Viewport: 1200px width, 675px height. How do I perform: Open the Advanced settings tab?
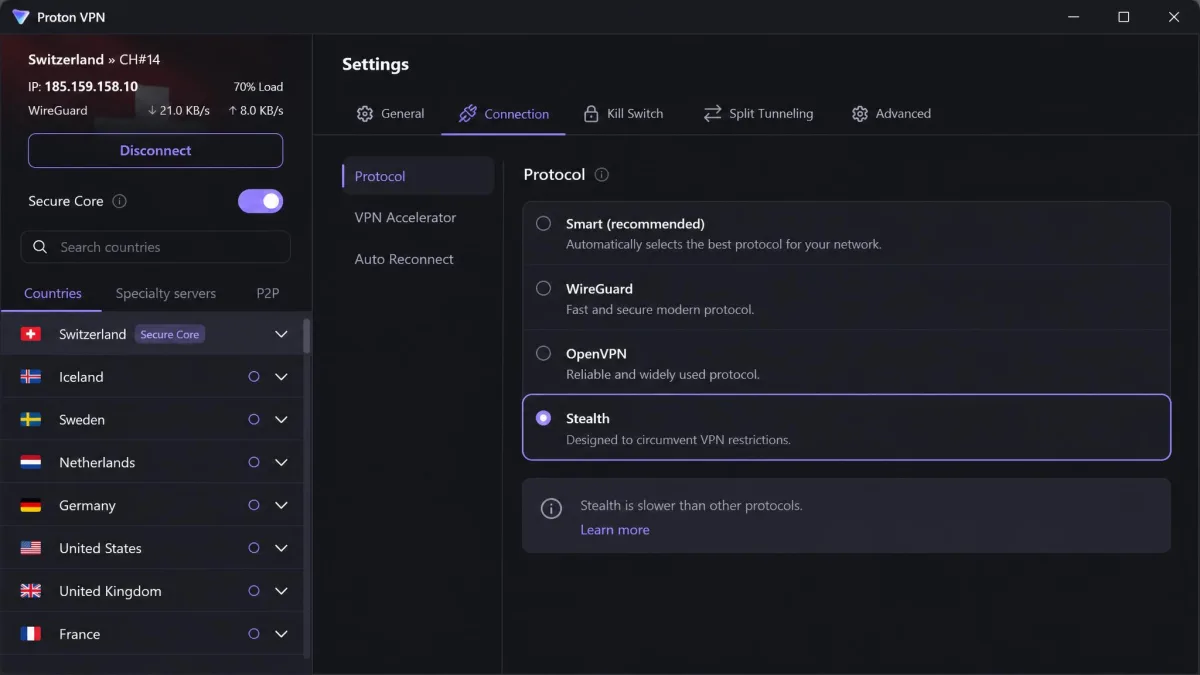[x=891, y=114]
